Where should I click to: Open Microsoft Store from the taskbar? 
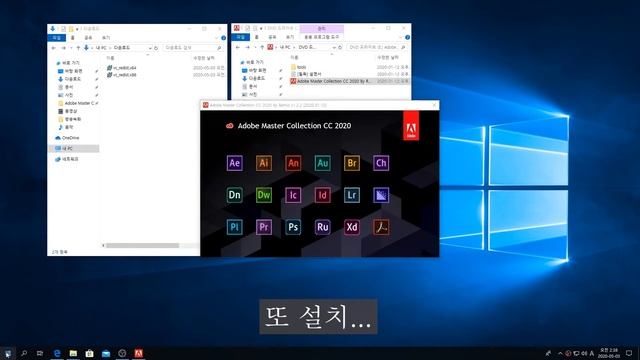tap(89, 353)
